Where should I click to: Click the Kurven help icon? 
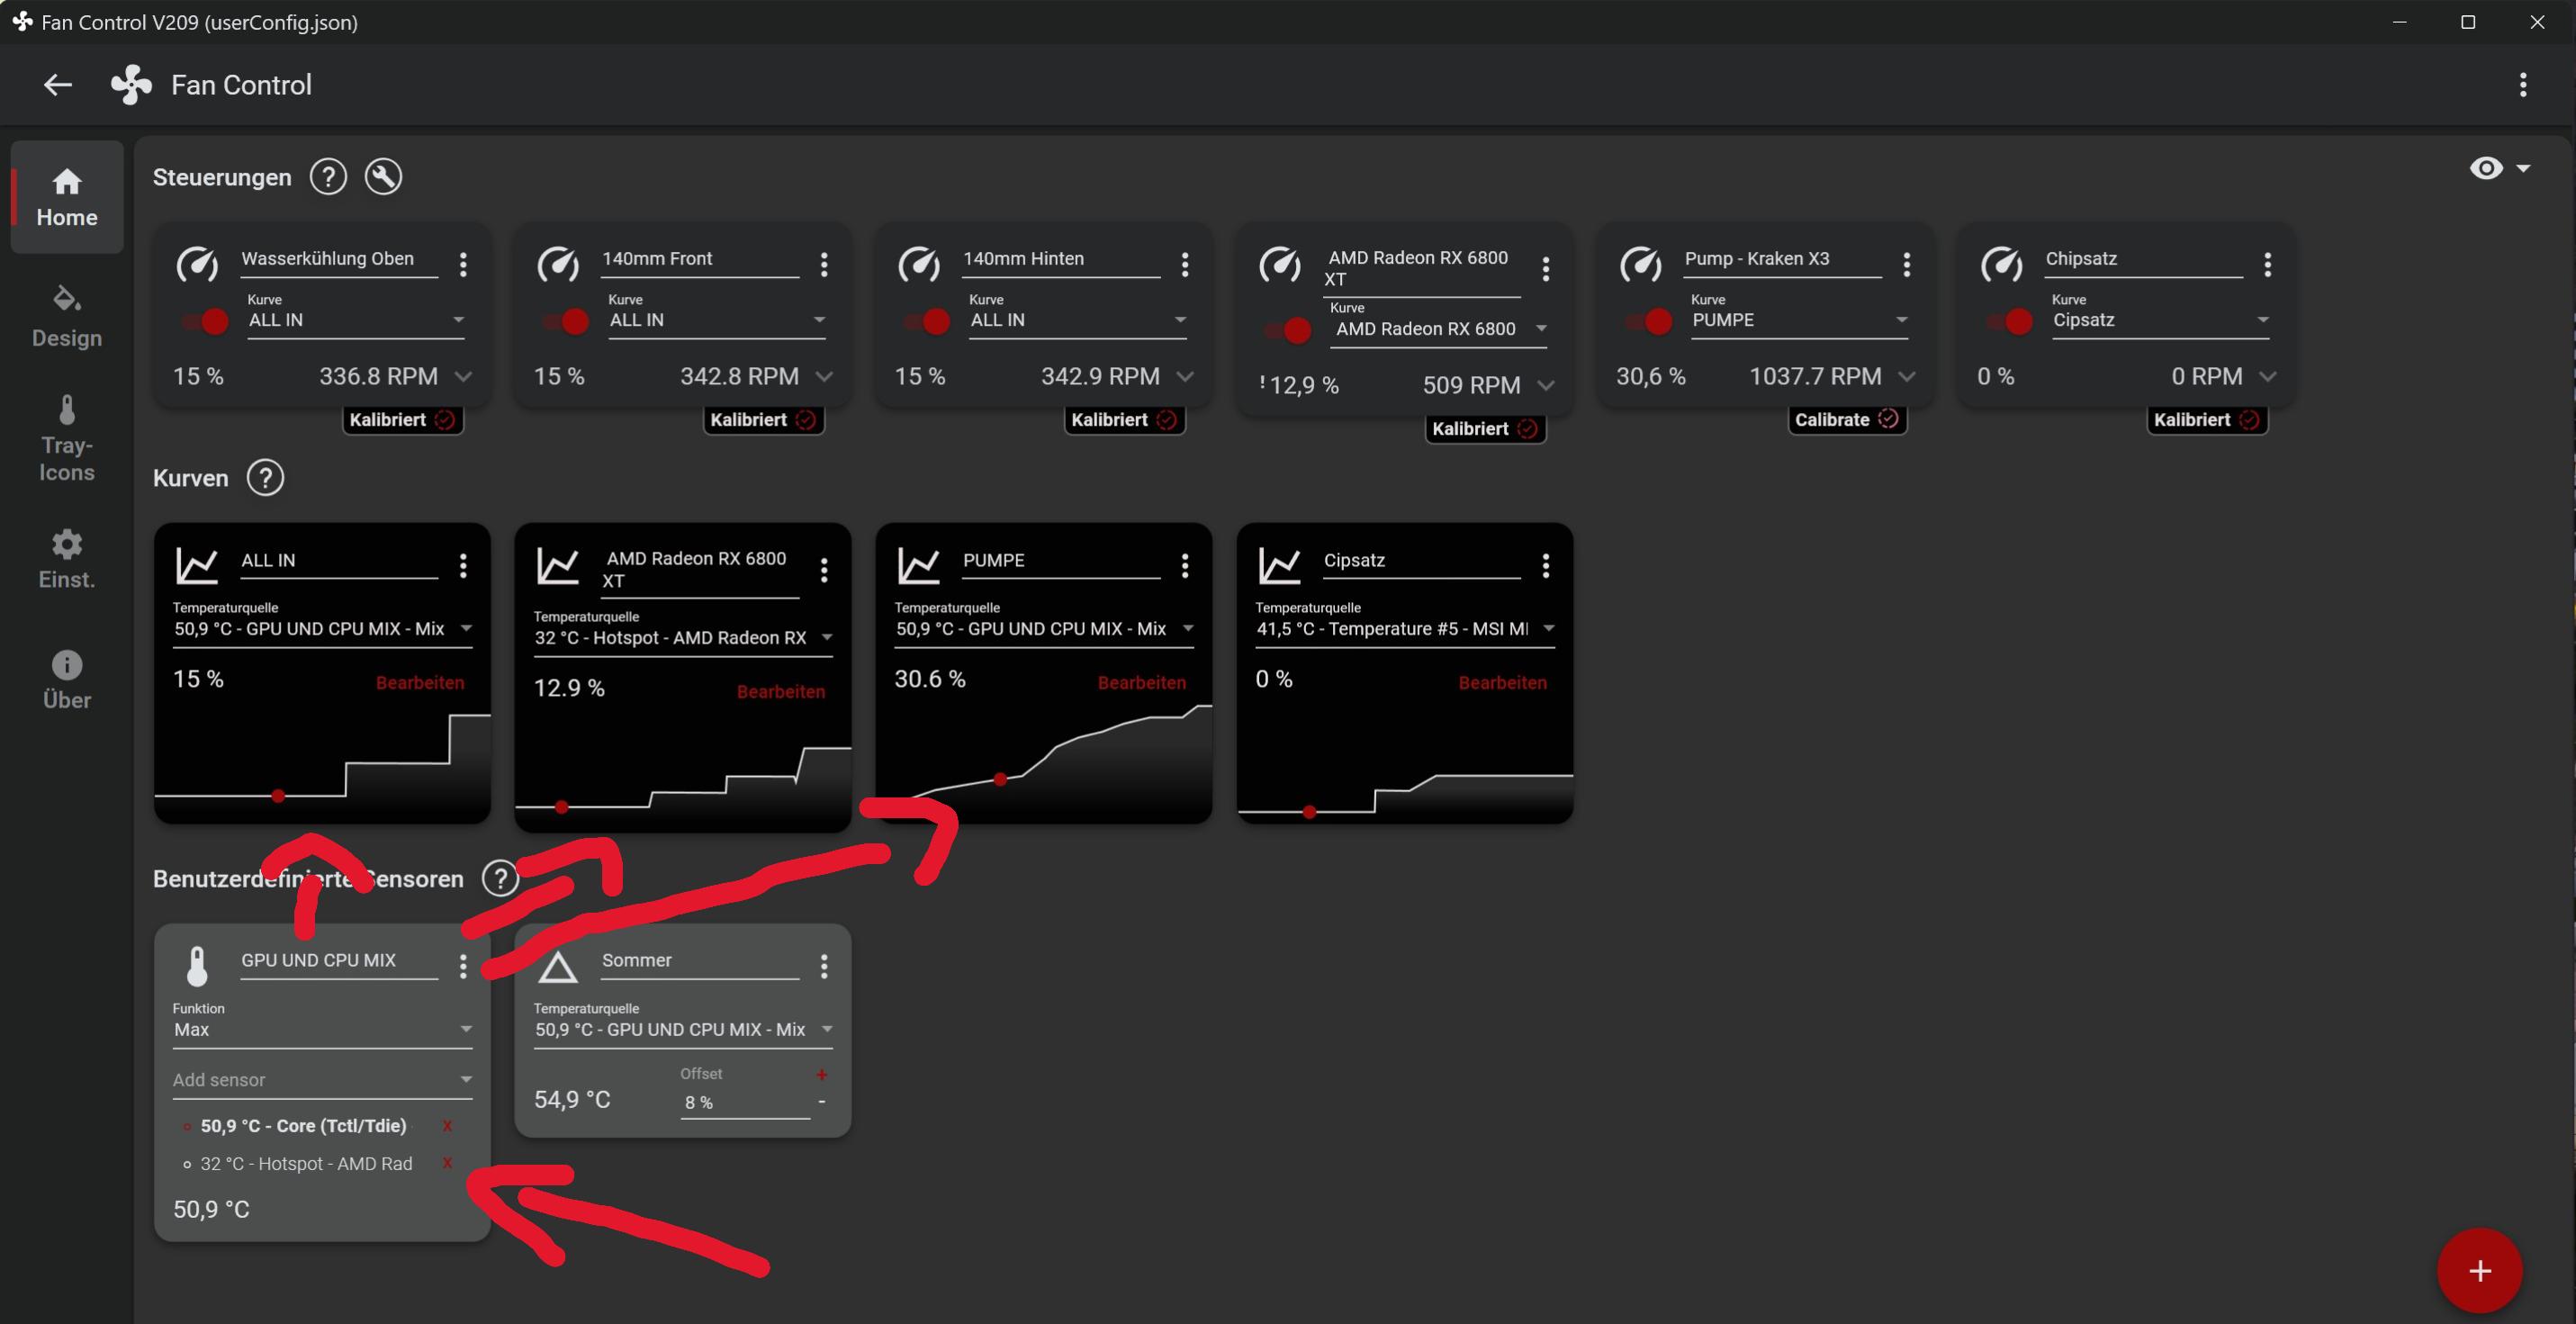265,478
